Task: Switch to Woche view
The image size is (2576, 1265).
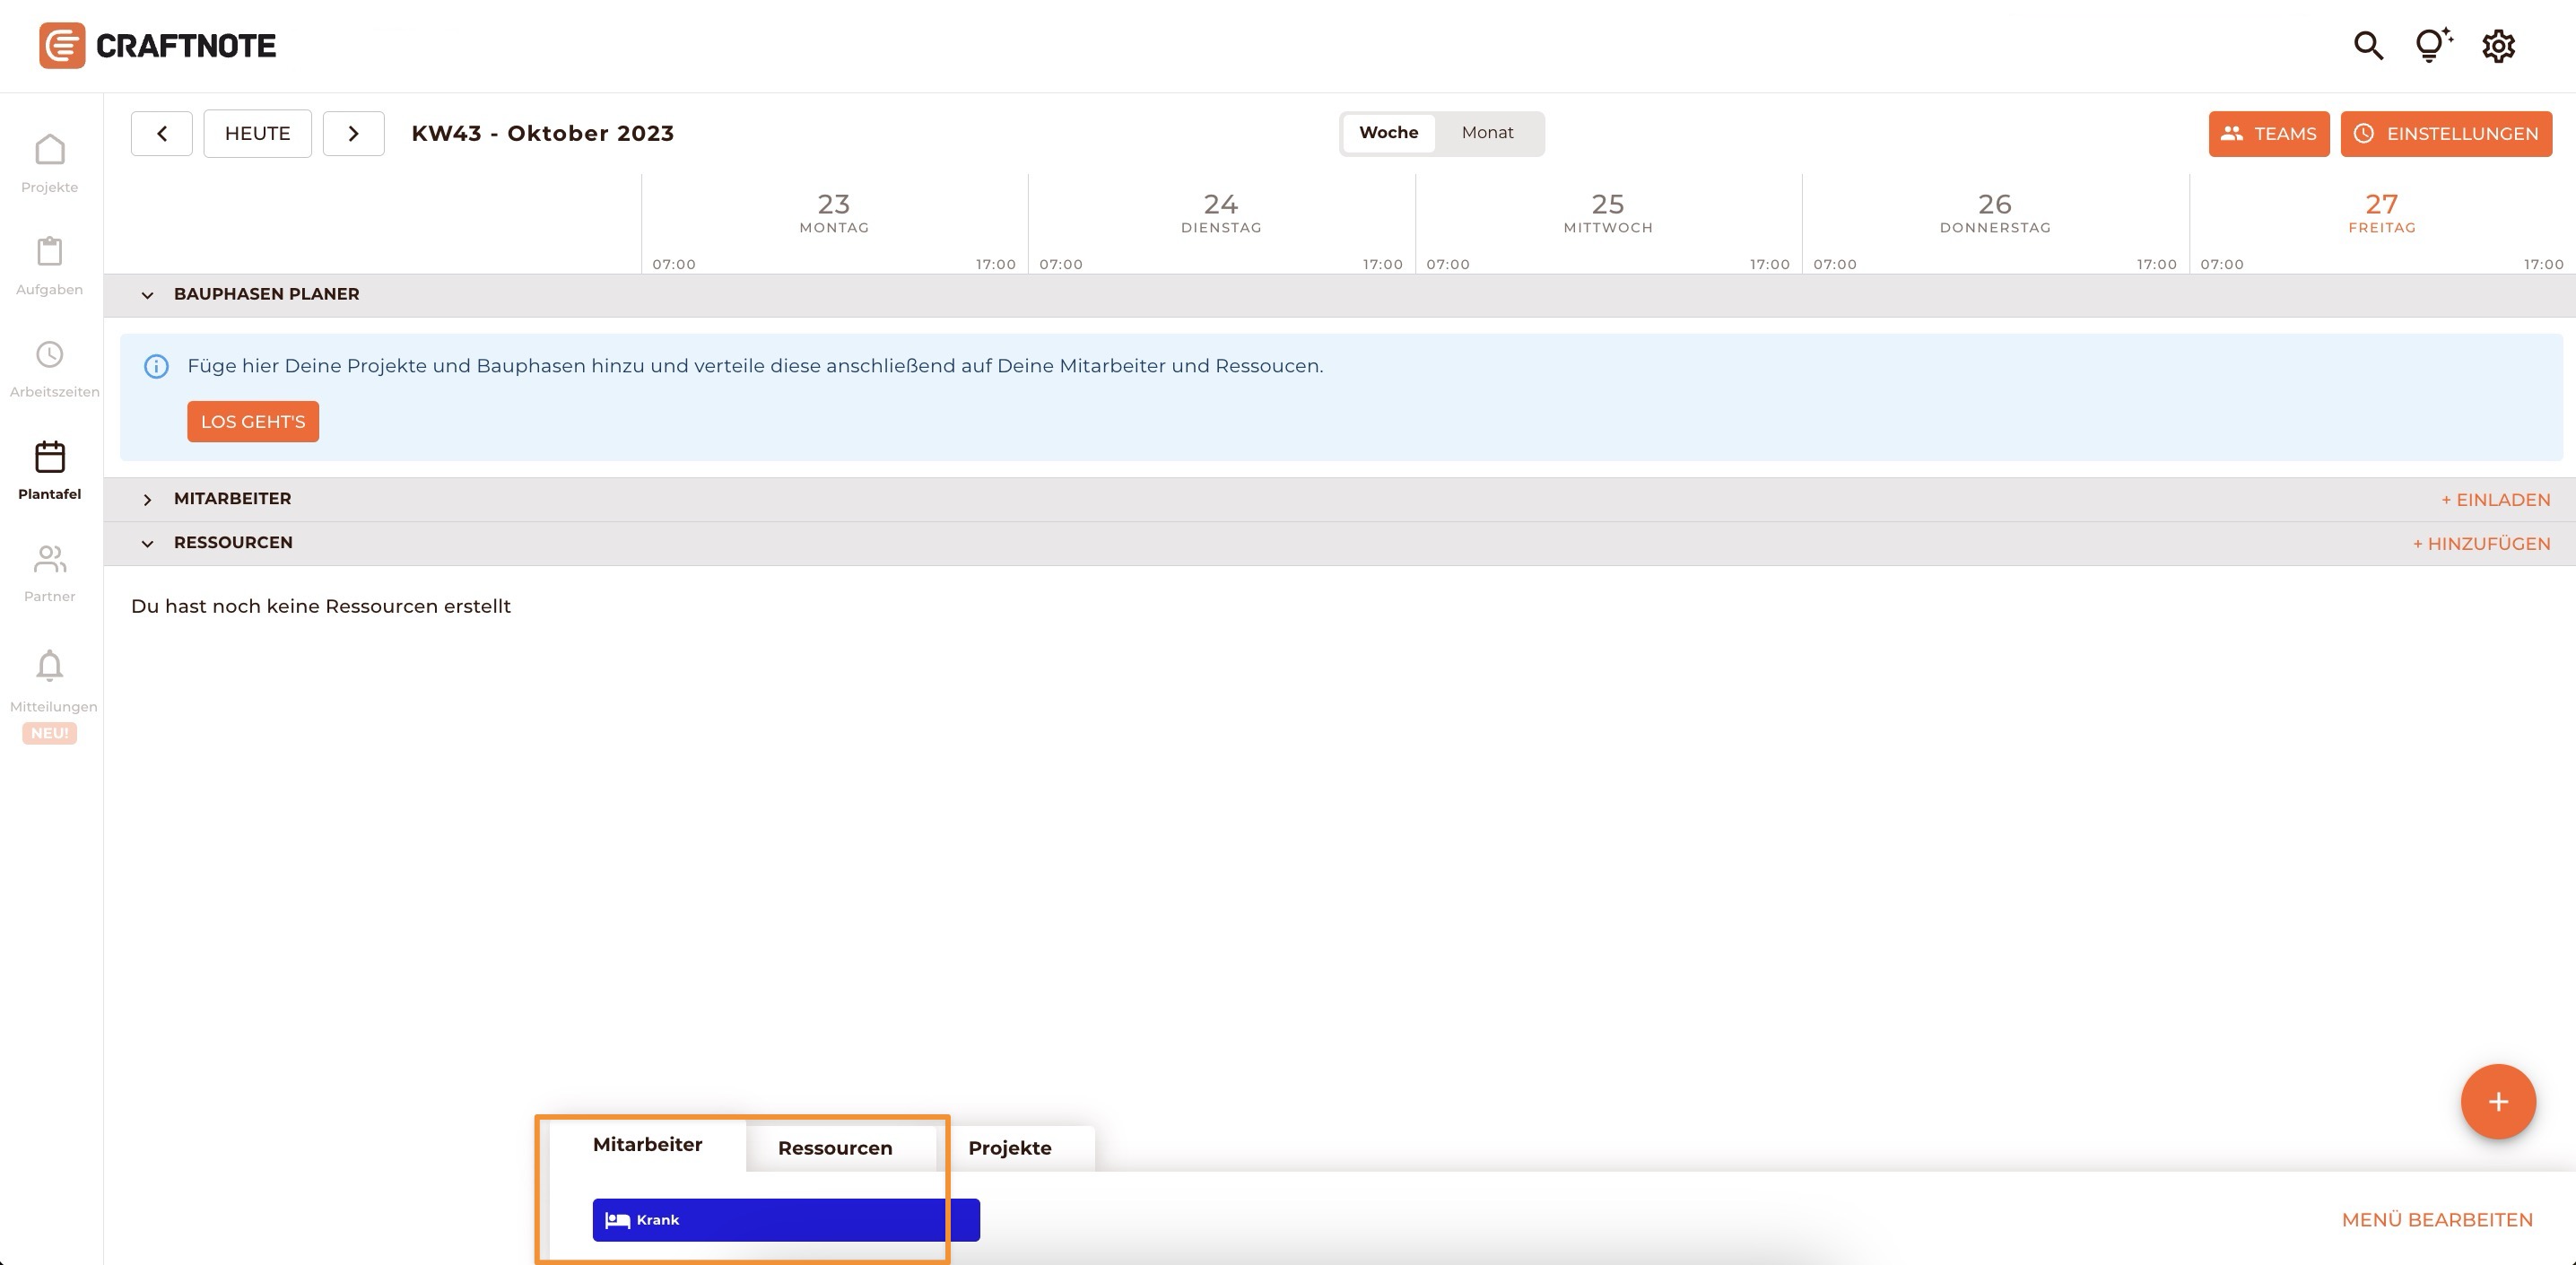Action: [1388, 133]
